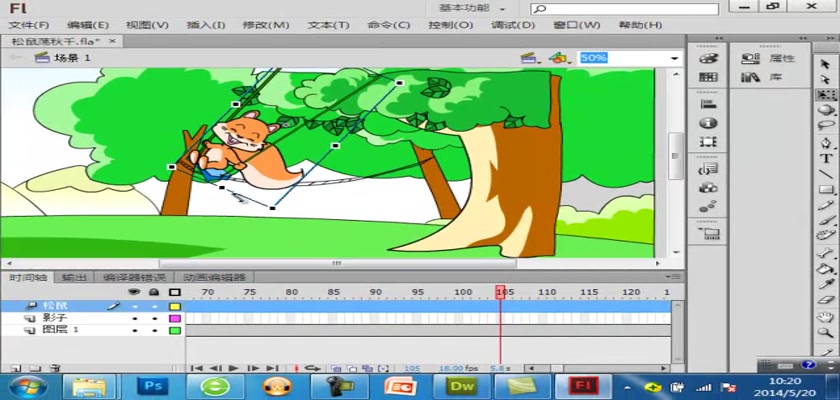840x400 pixels.
Task: Open the Edit Scene dropdown icon
Action: (x=531, y=58)
